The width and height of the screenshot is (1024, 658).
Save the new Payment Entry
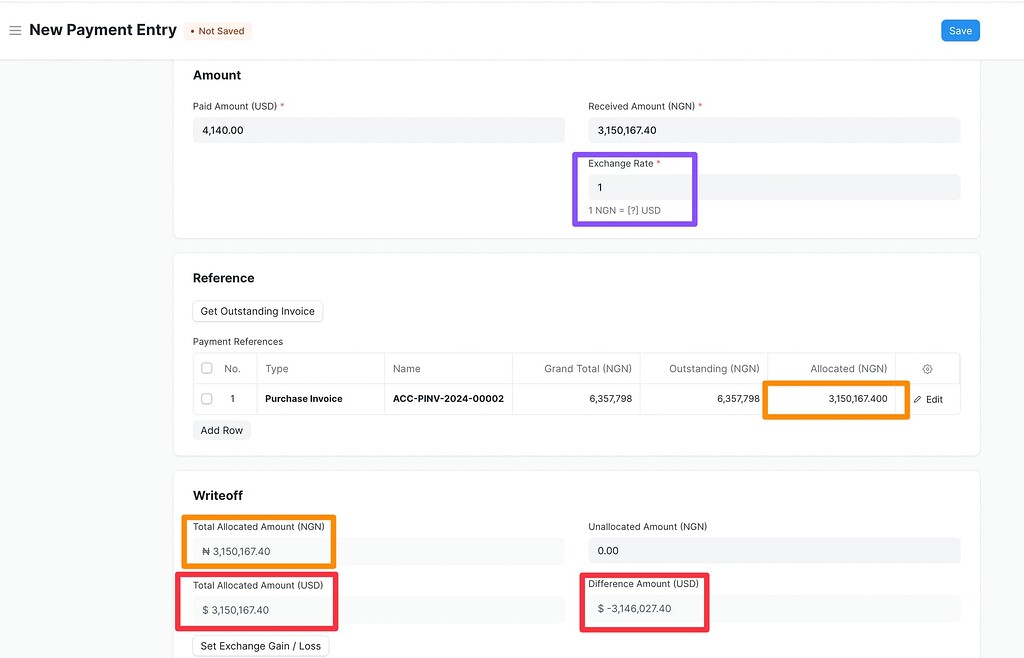click(959, 30)
